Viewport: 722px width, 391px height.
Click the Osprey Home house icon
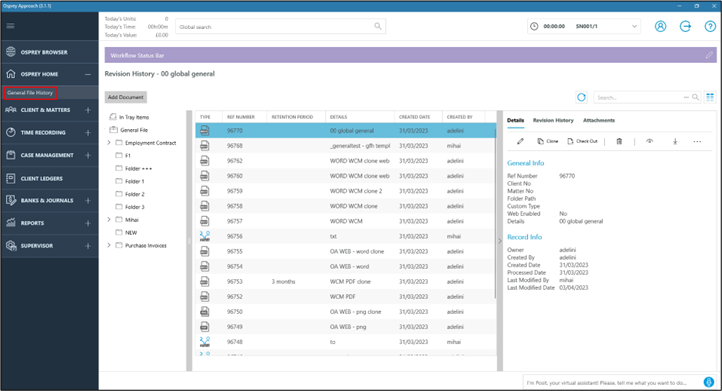click(11, 74)
